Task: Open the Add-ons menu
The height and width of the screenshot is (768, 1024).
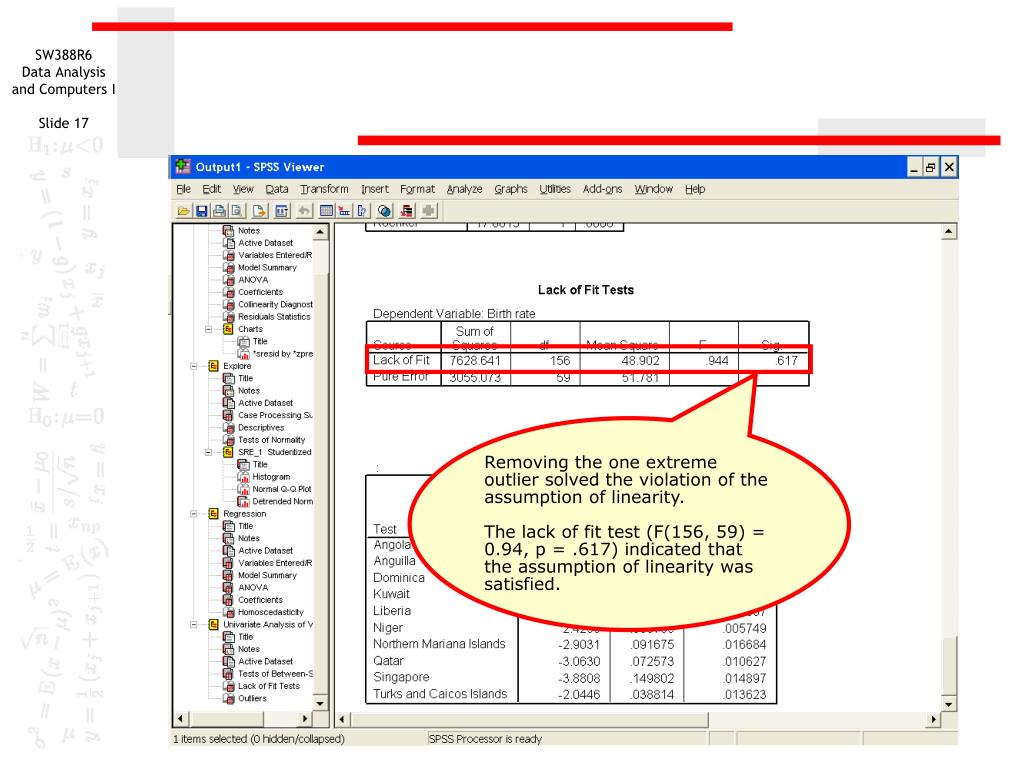Action: 602,189
